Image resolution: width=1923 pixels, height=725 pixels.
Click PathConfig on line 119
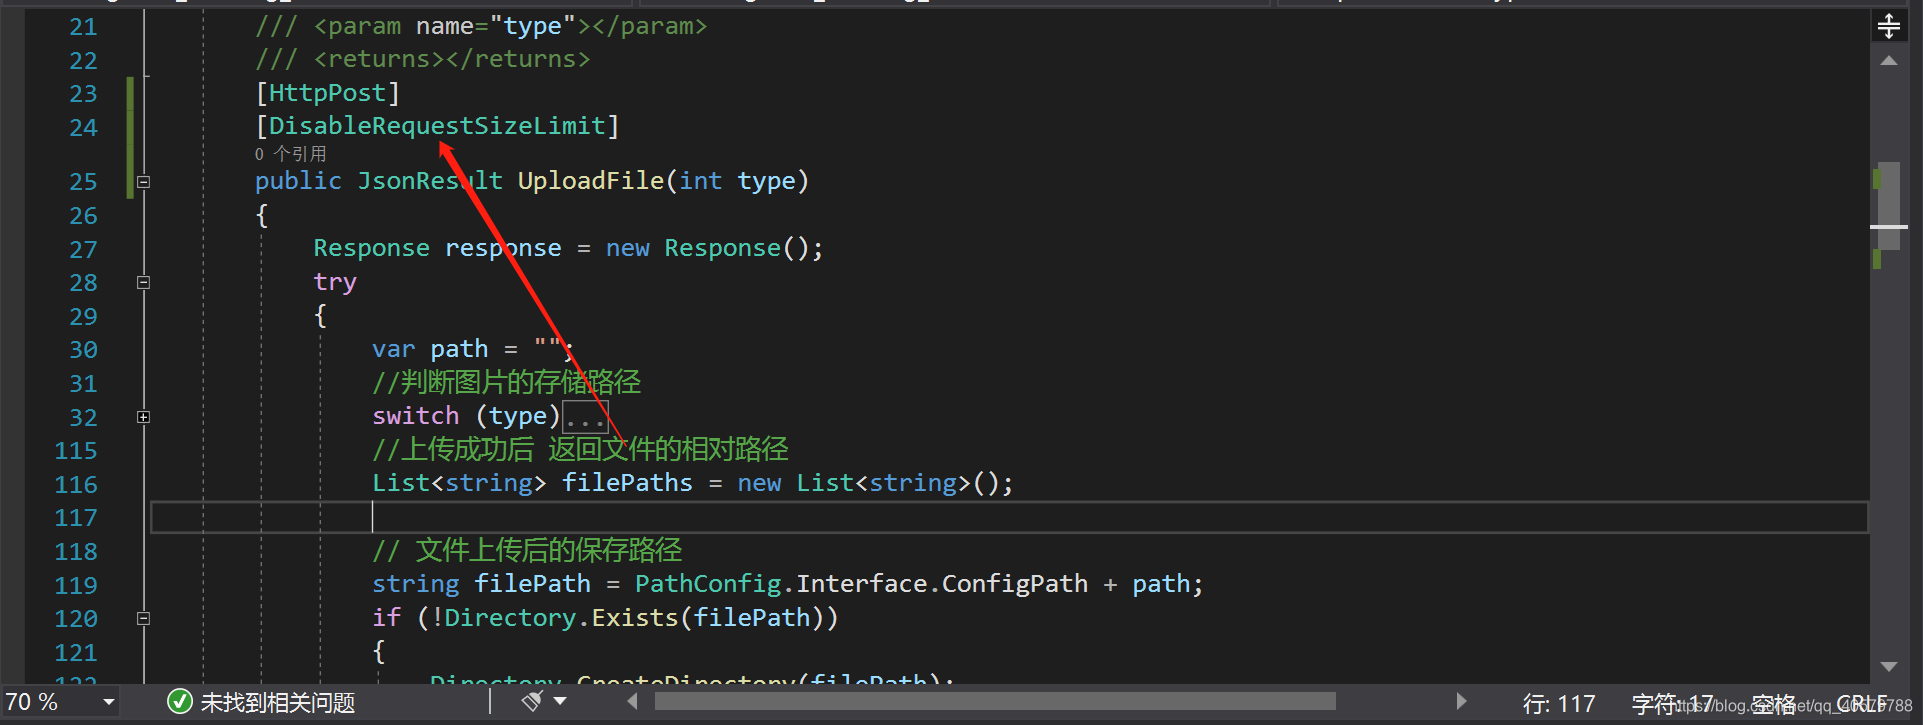[708, 584]
